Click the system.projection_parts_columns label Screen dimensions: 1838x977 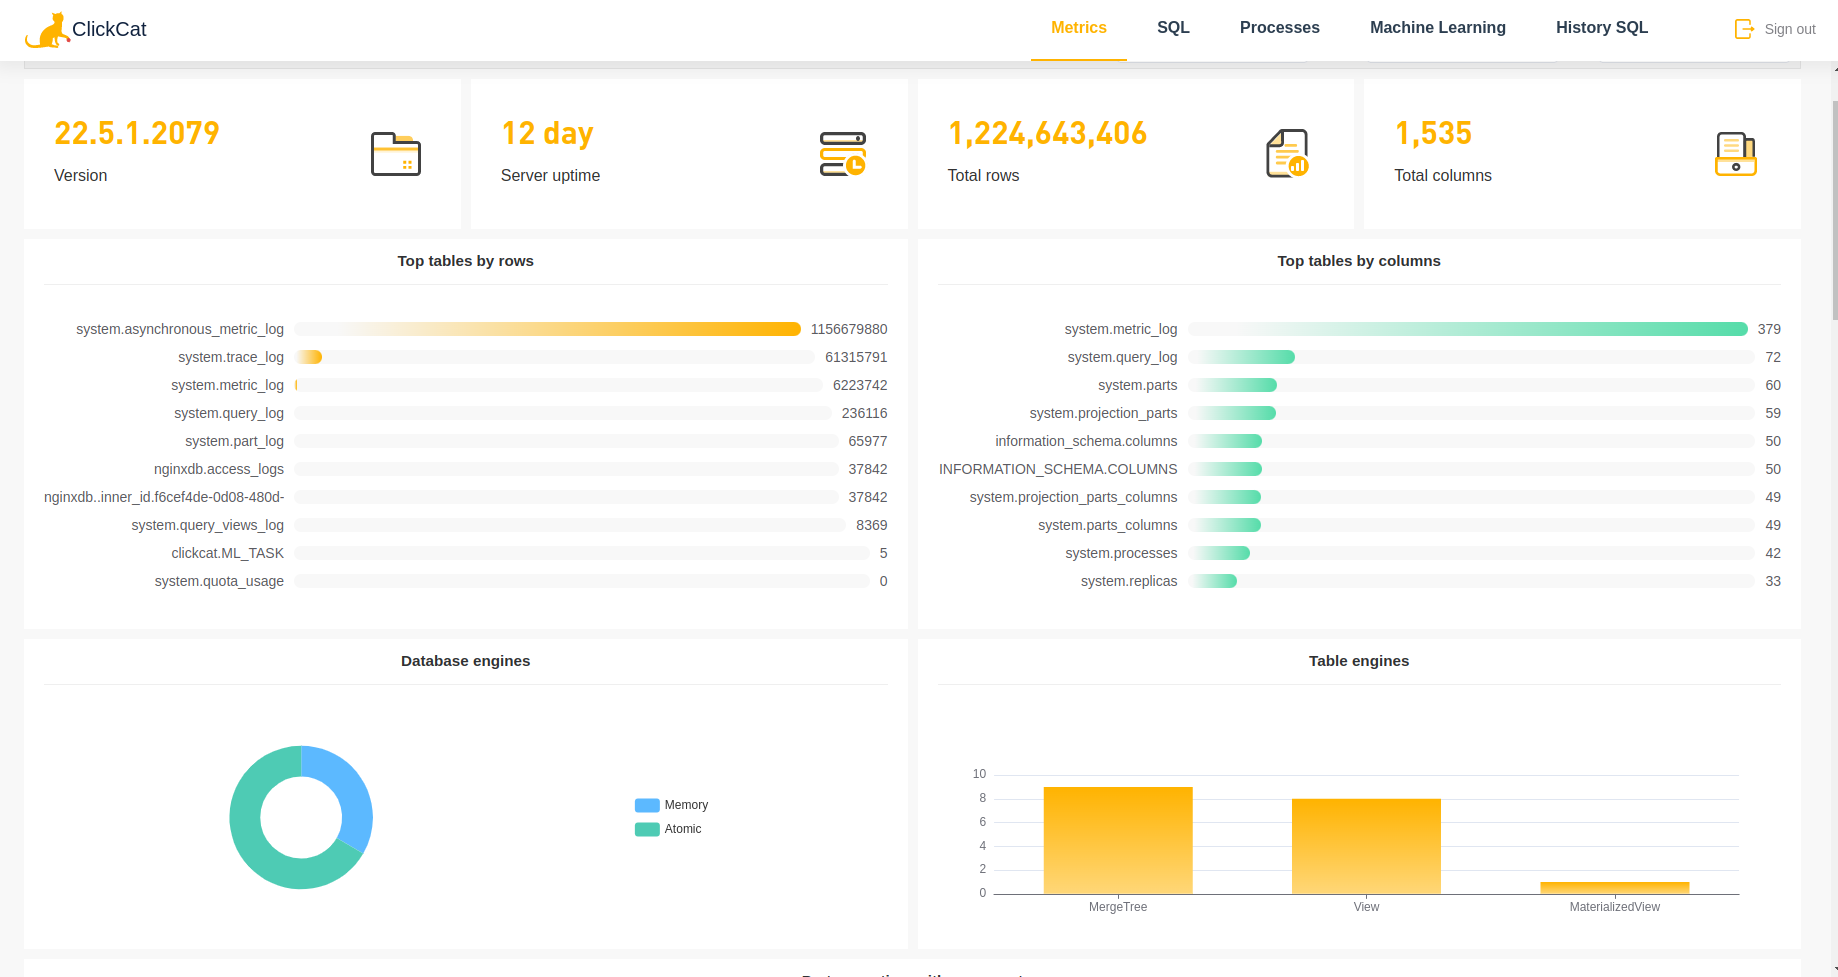click(x=1074, y=497)
